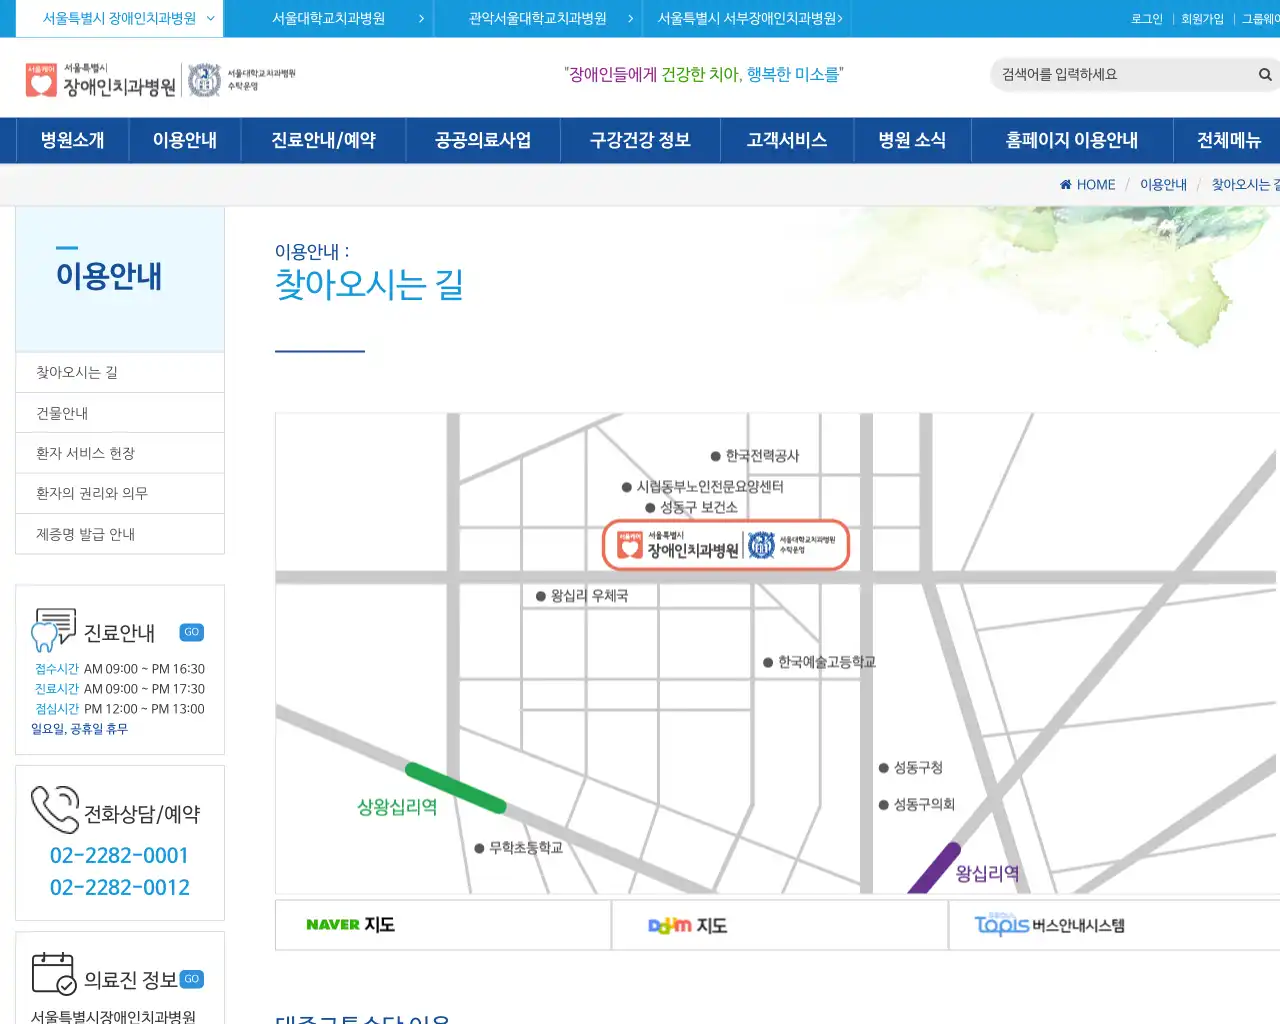Open NAVER 지도 map link
The image size is (1280, 1024).
click(443, 925)
